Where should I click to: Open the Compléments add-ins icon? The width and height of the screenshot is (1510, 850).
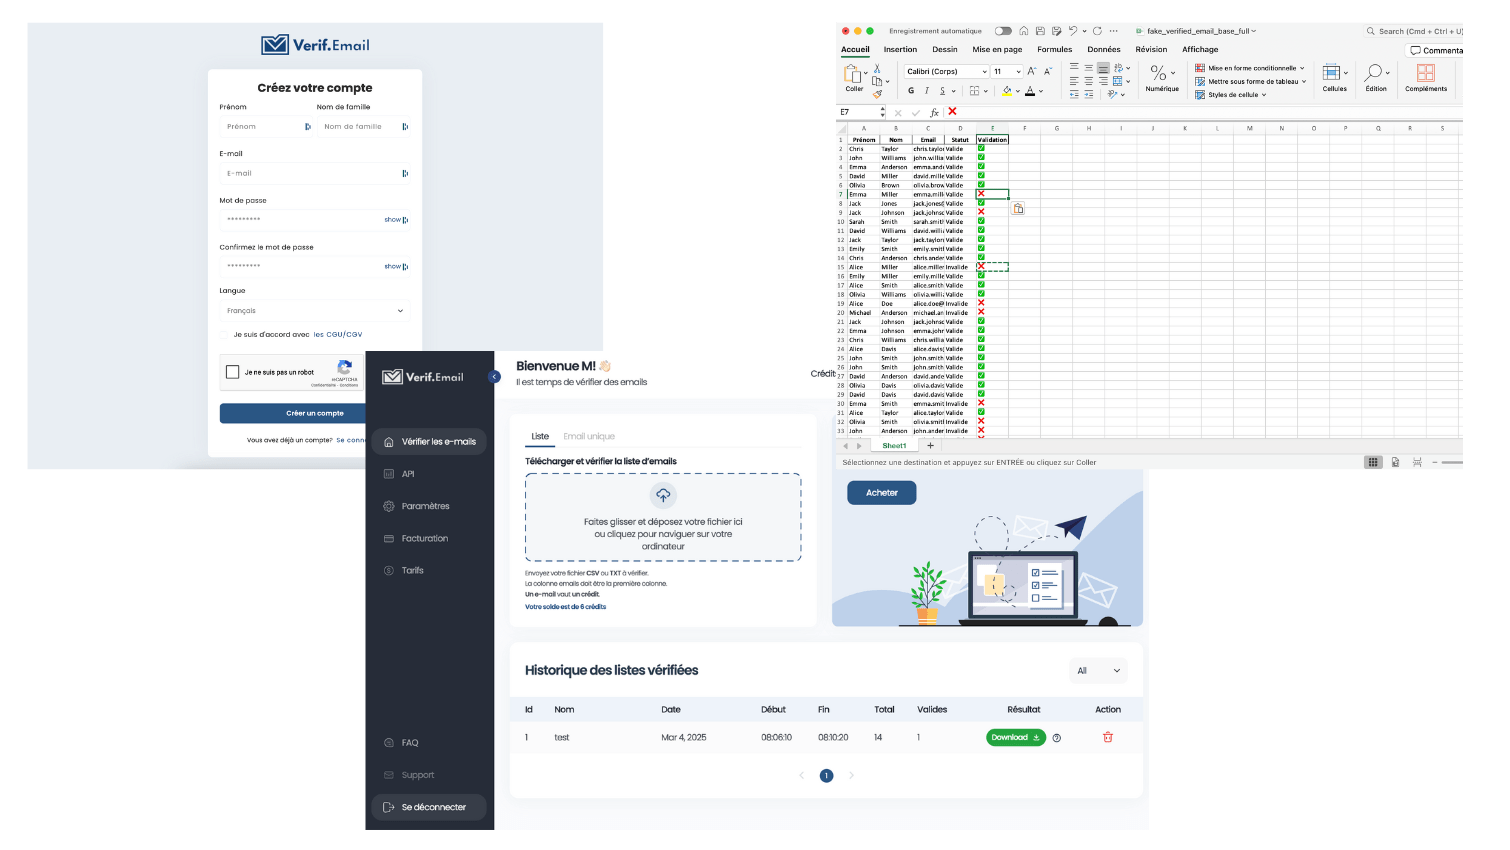(x=1426, y=73)
